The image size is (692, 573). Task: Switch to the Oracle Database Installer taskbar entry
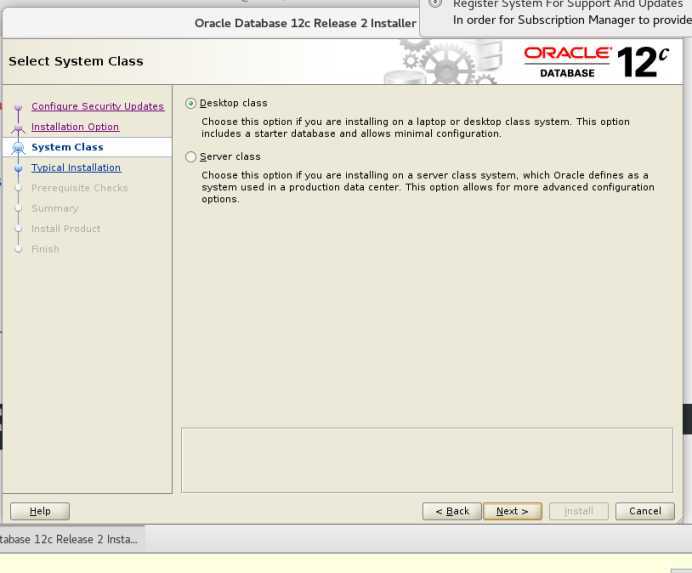tap(71, 539)
